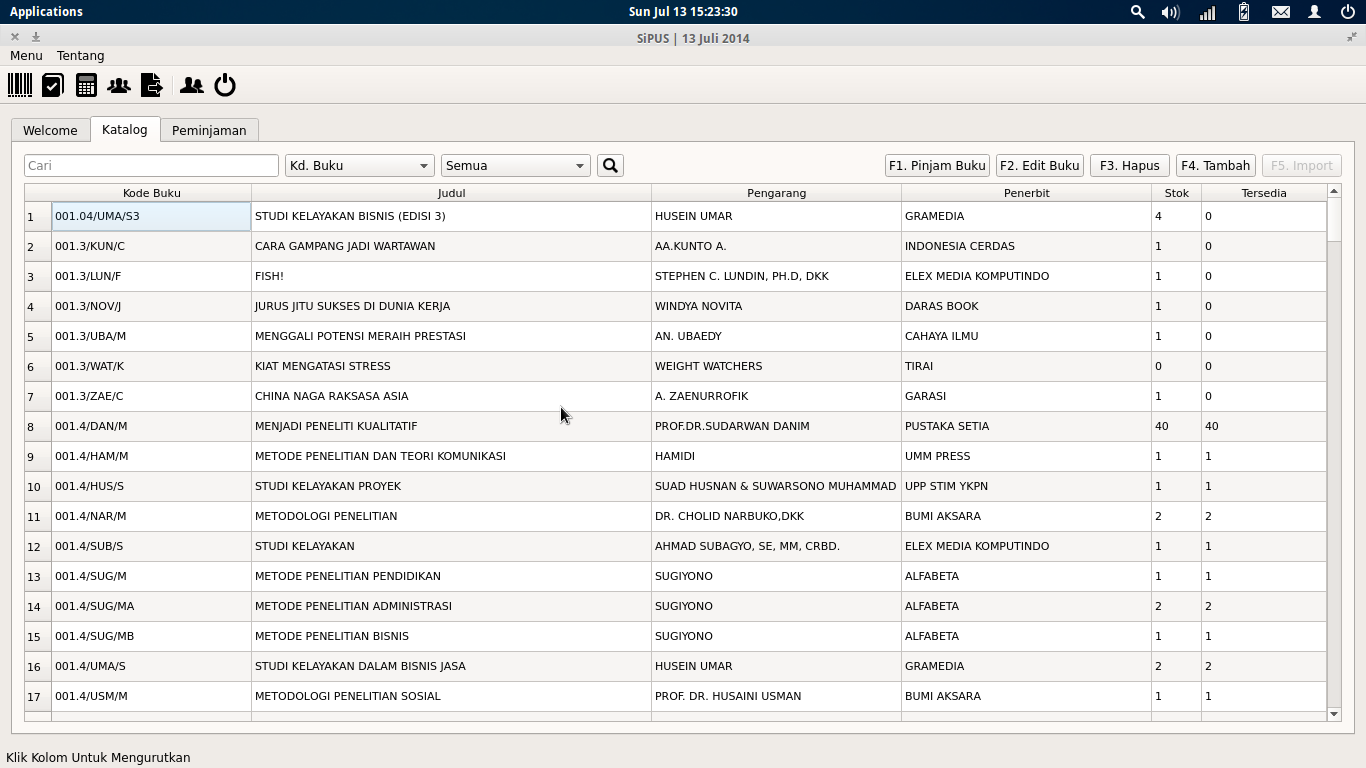This screenshot has width=1366, height=768.
Task: Select publisher UMM PRESS
Action: coord(1027,456)
